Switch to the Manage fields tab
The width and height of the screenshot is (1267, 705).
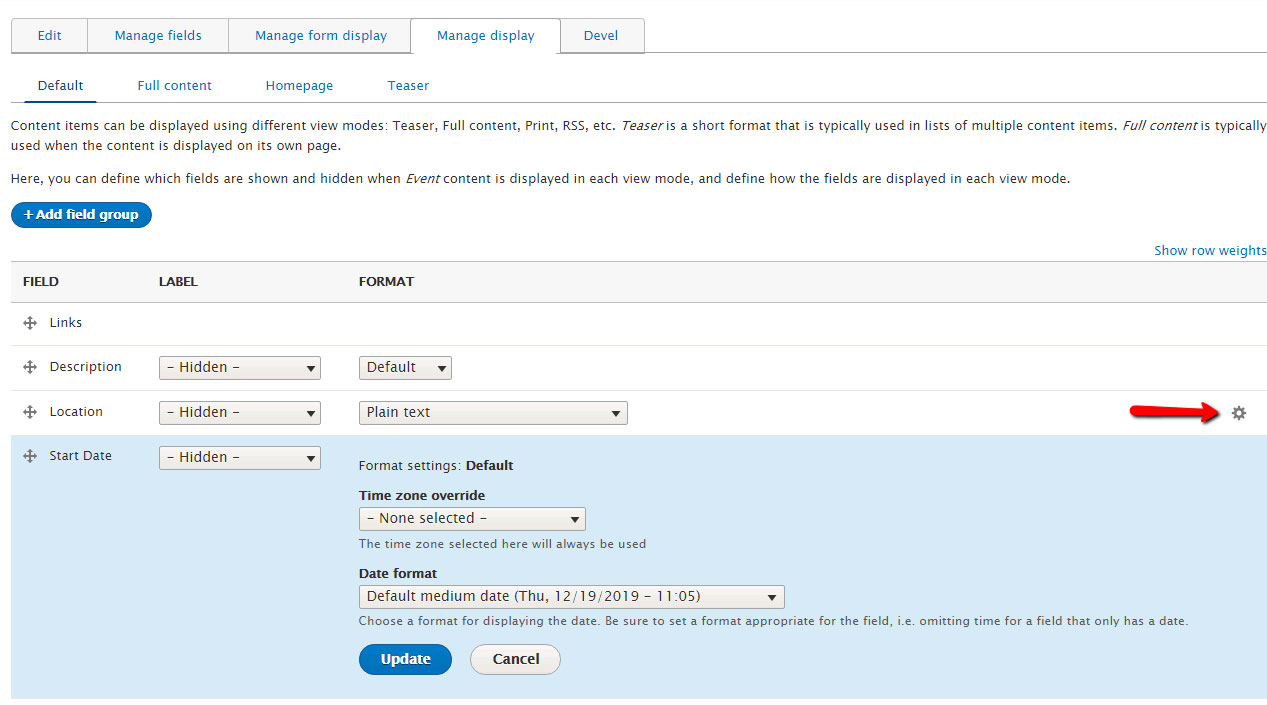coord(157,35)
